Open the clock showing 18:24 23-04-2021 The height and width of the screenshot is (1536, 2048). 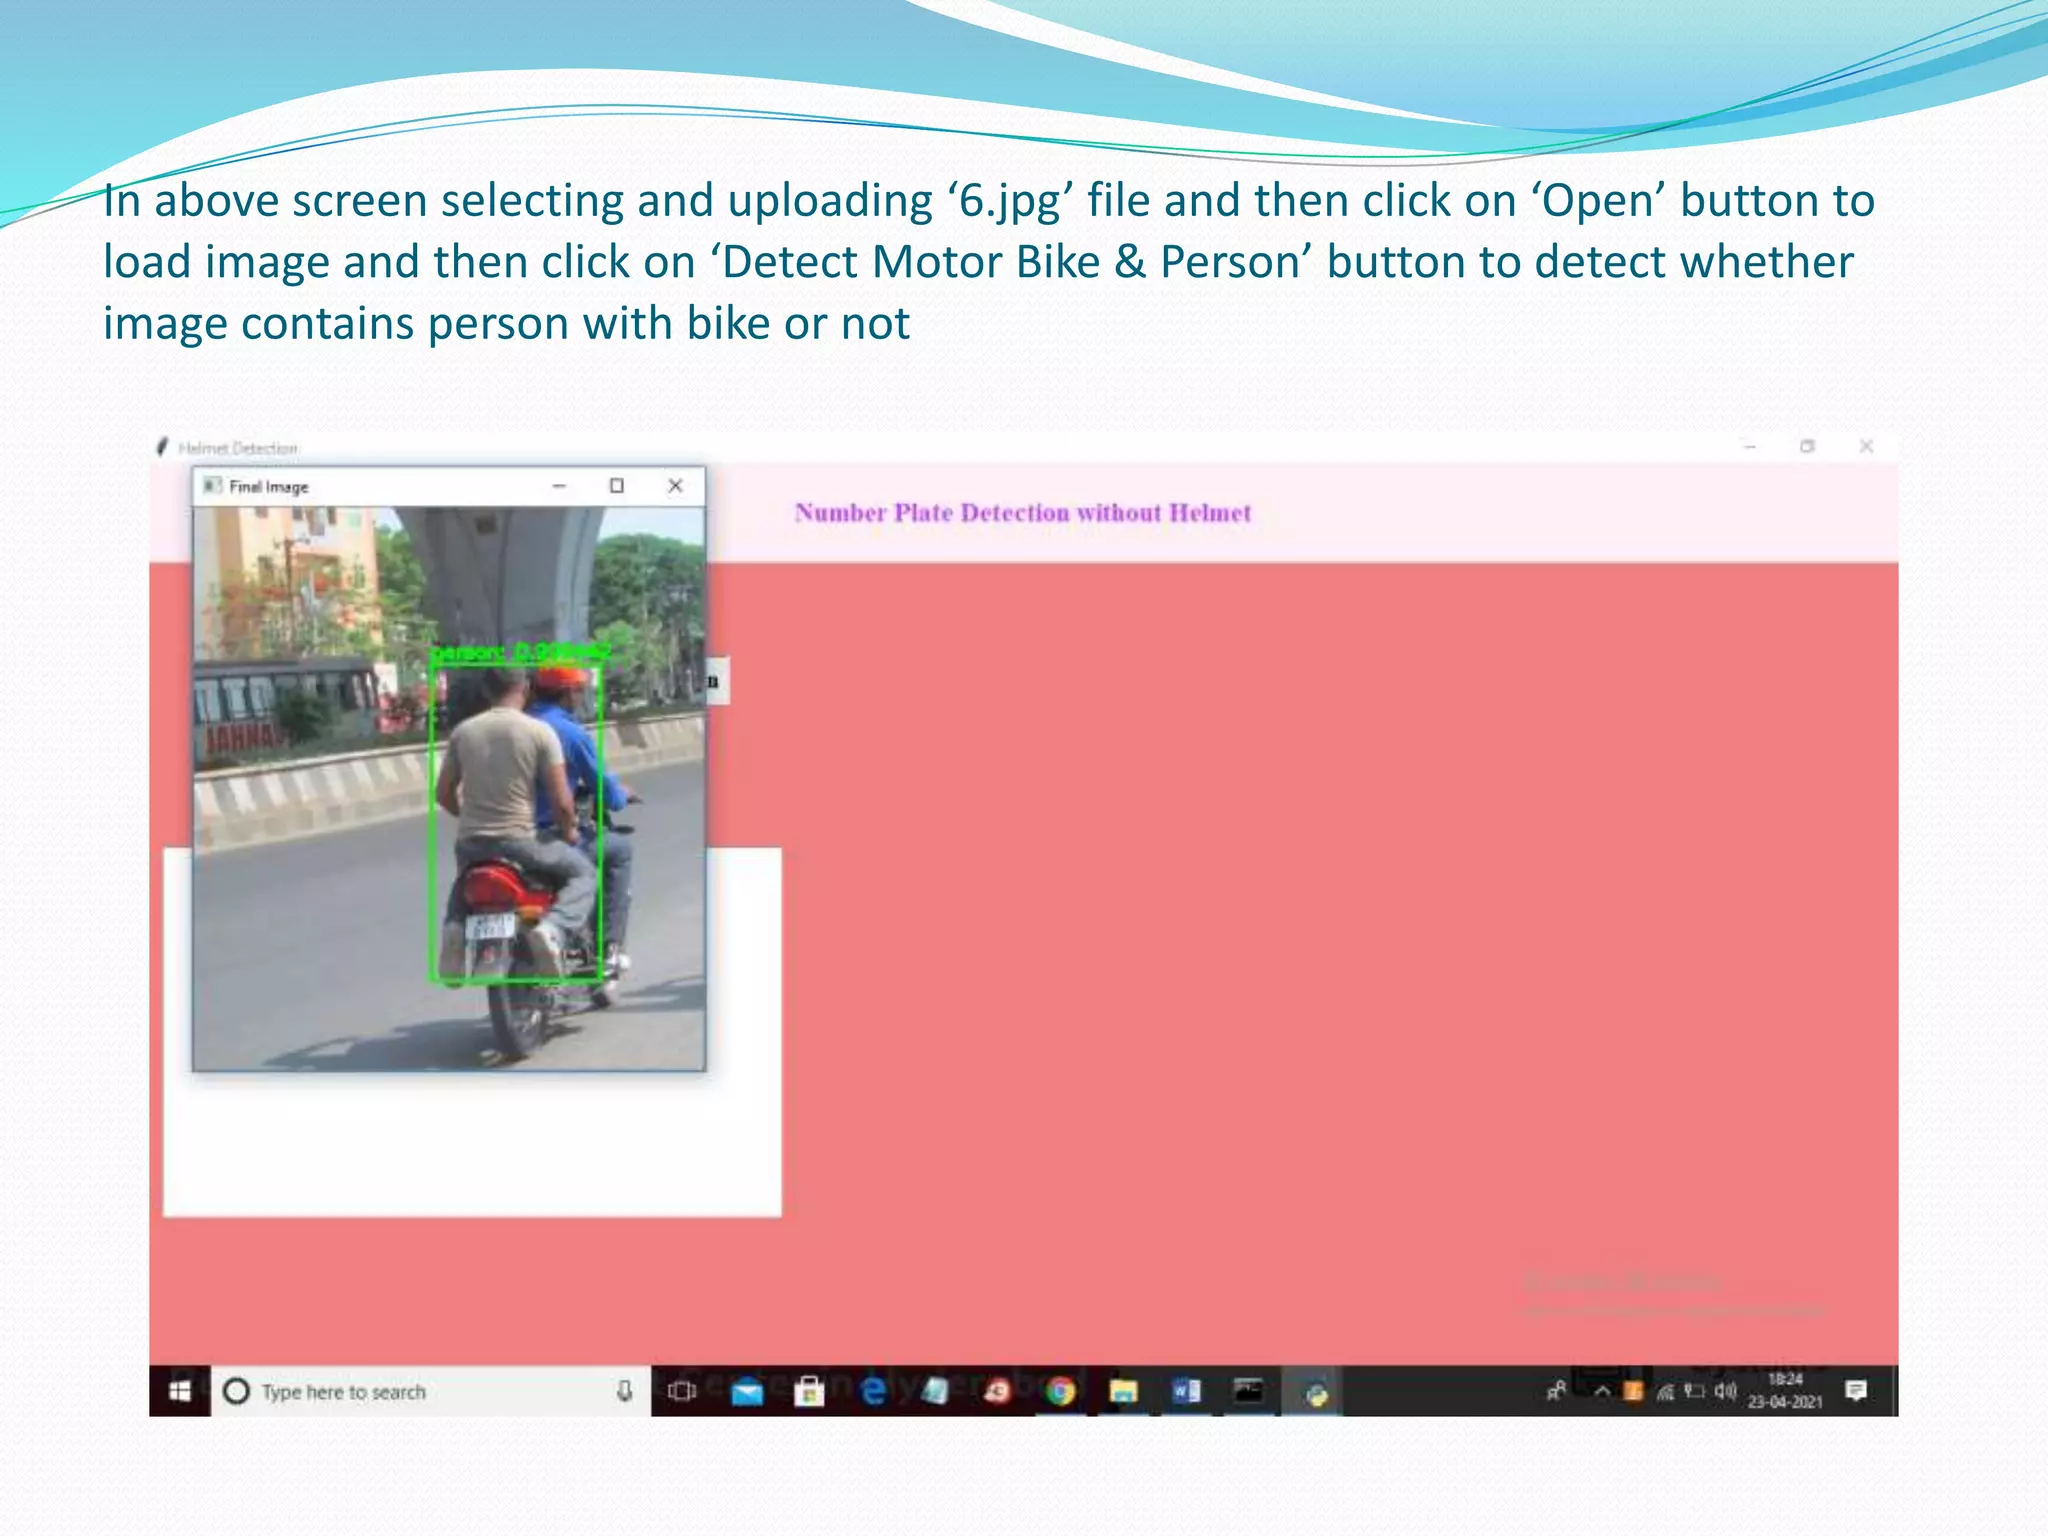tap(1785, 1391)
